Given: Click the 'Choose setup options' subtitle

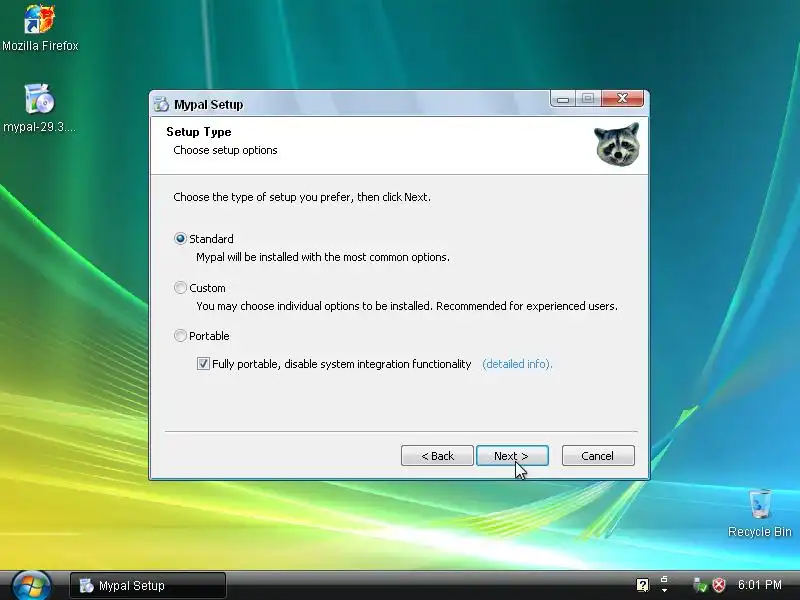Looking at the screenshot, I should 225,150.
